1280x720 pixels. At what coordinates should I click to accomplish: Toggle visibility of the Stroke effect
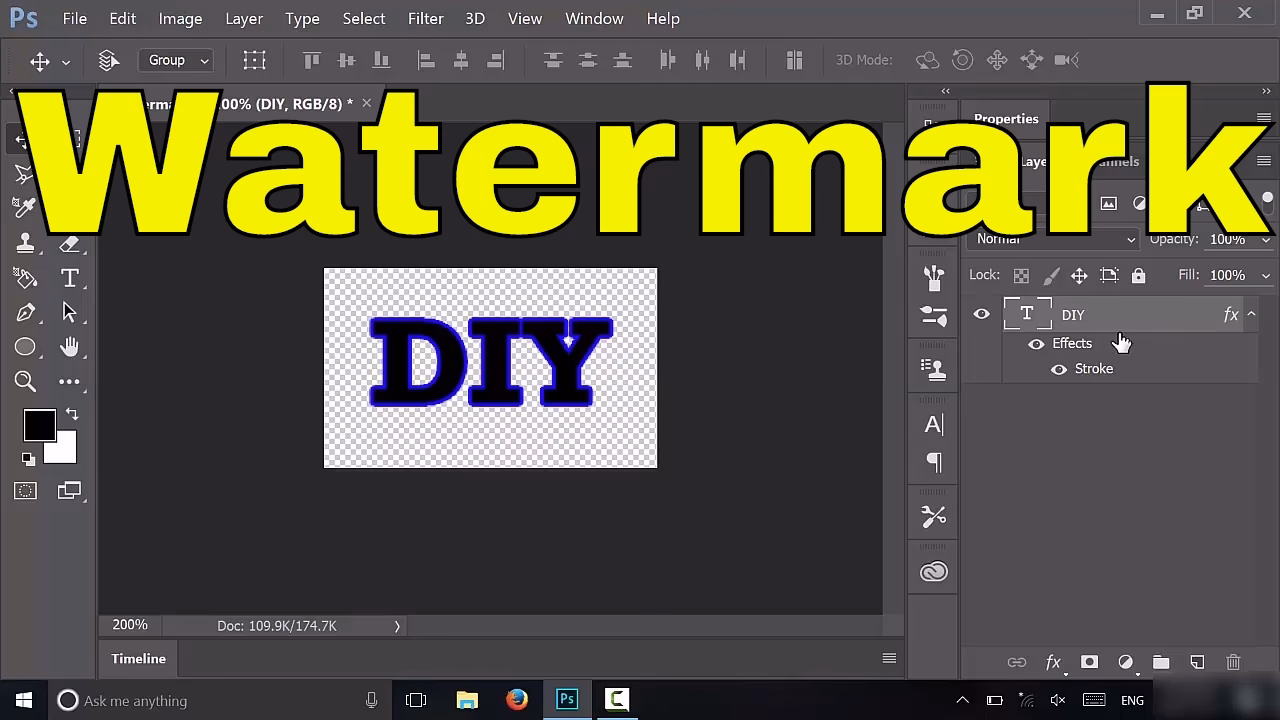[1059, 369]
